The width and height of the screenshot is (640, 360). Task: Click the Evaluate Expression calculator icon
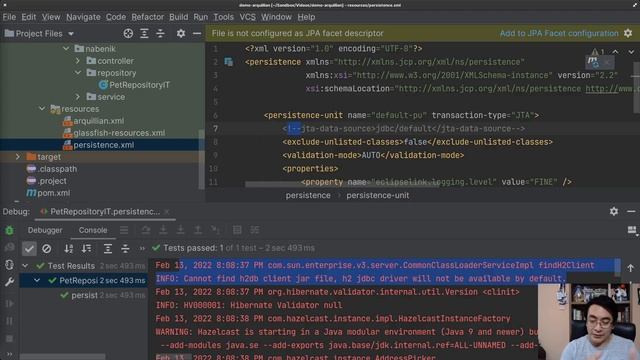coord(237,230)
